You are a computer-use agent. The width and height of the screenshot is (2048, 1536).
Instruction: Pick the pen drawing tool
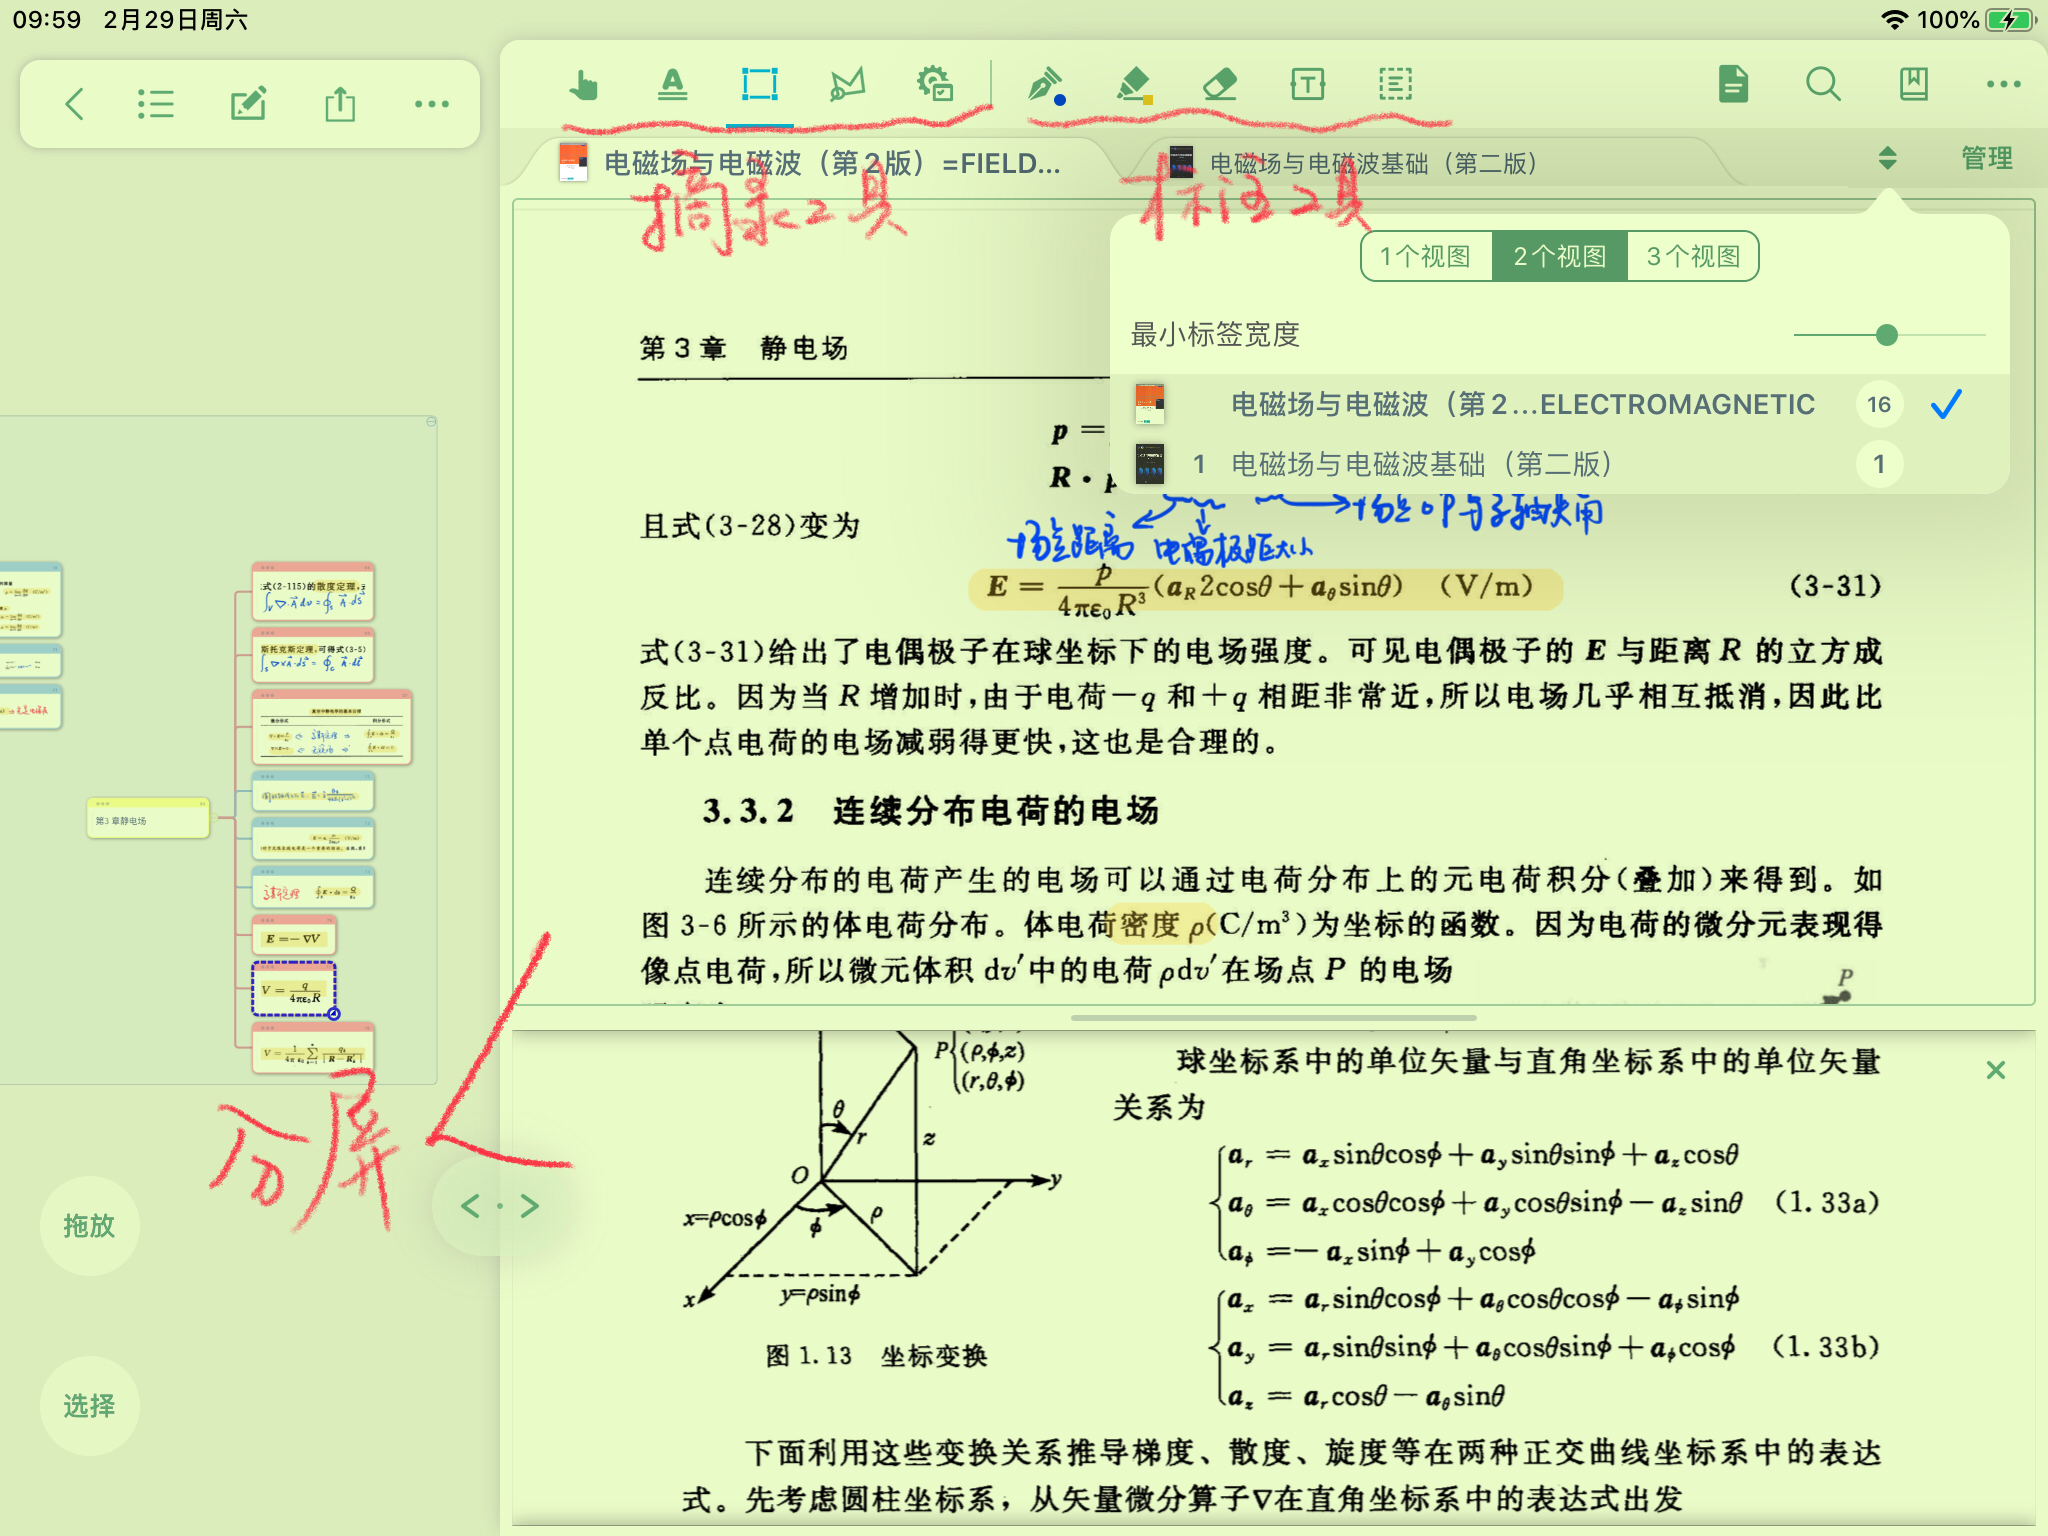1044,86
